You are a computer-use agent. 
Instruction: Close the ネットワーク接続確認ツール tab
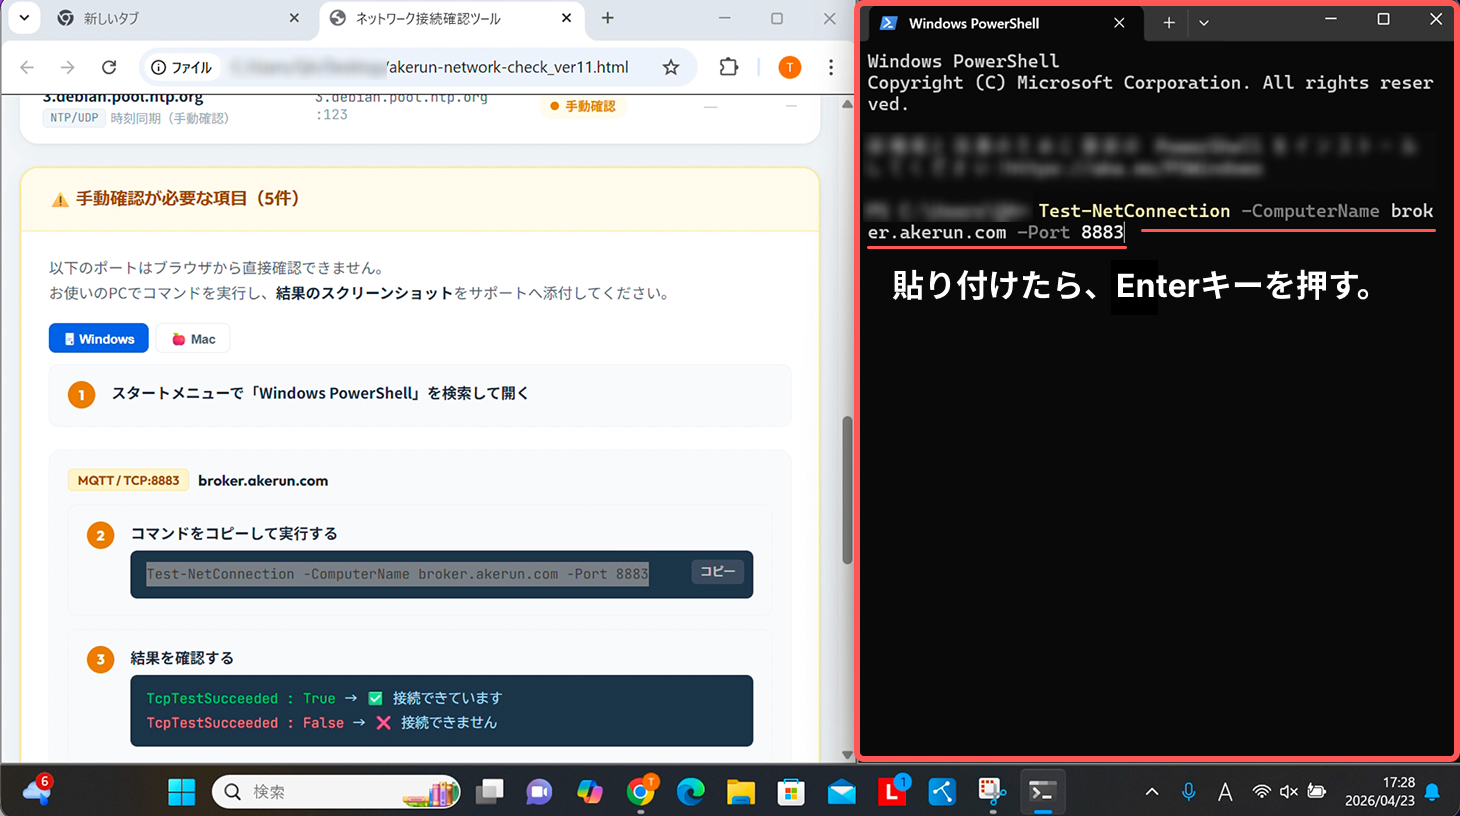point(566,18)
